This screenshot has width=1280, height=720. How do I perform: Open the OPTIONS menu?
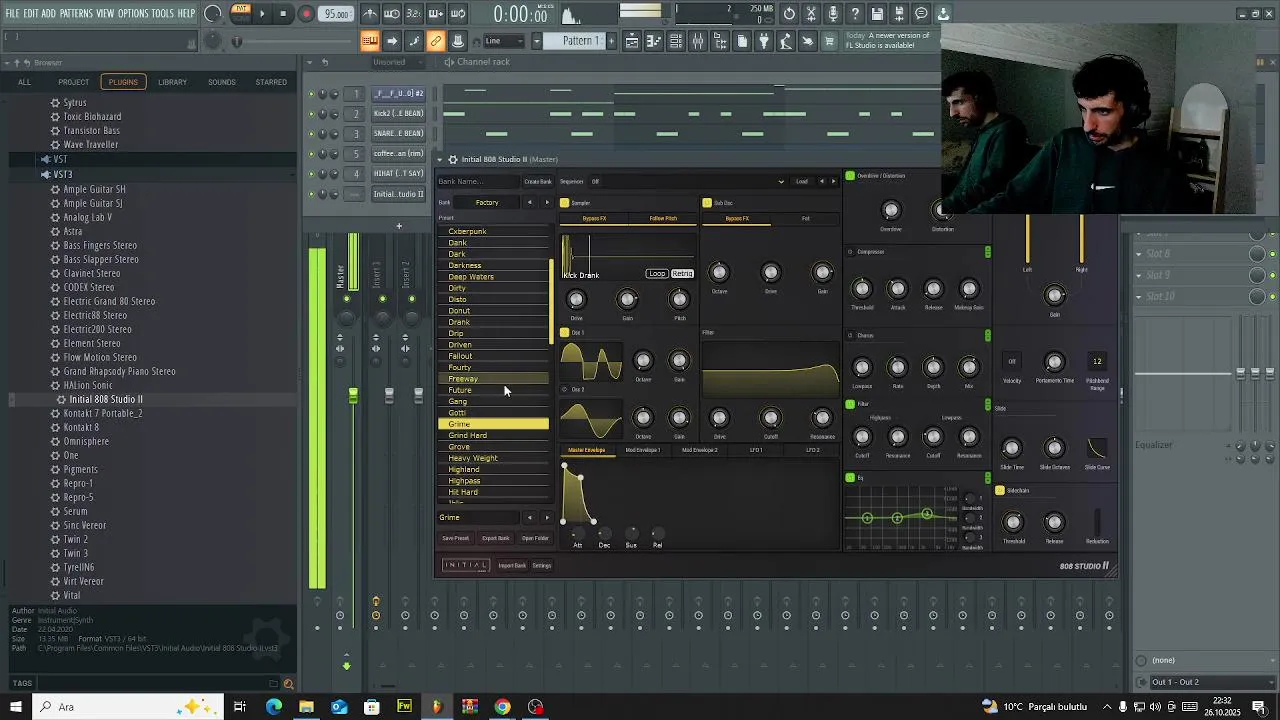point(133,13)
